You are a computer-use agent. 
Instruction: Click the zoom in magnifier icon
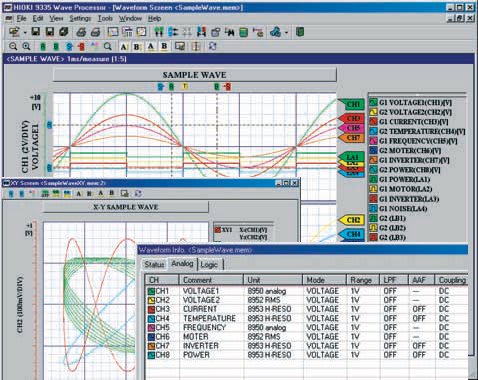26,46
